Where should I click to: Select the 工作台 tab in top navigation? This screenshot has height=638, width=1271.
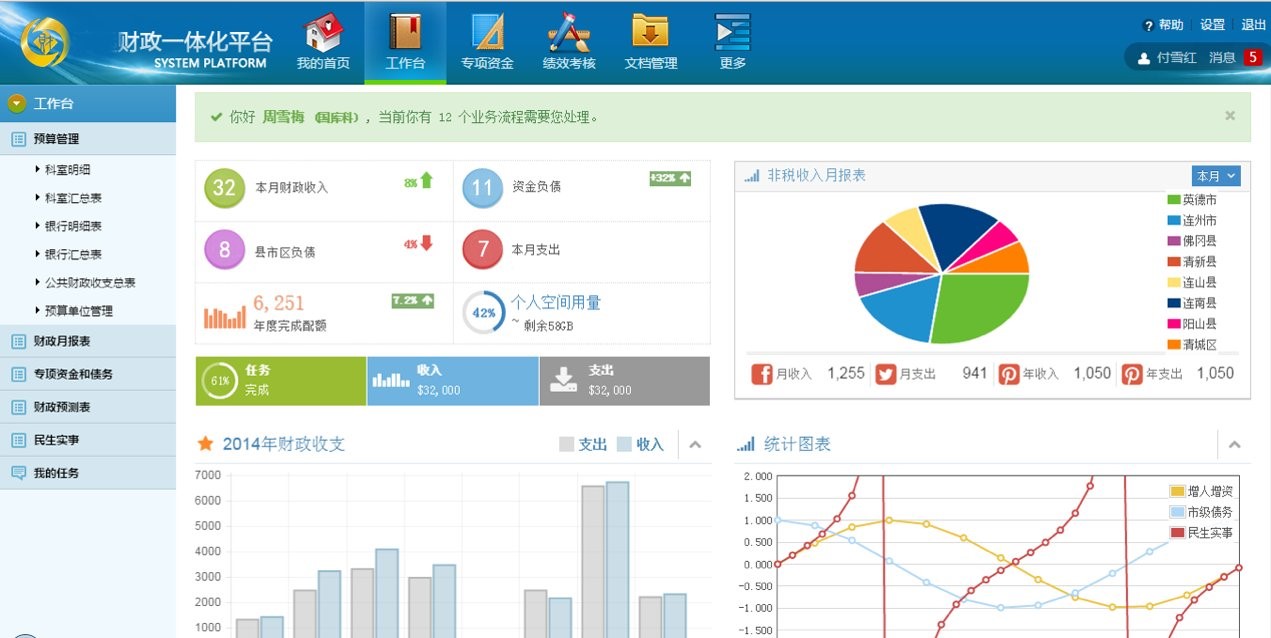[405, 42]
